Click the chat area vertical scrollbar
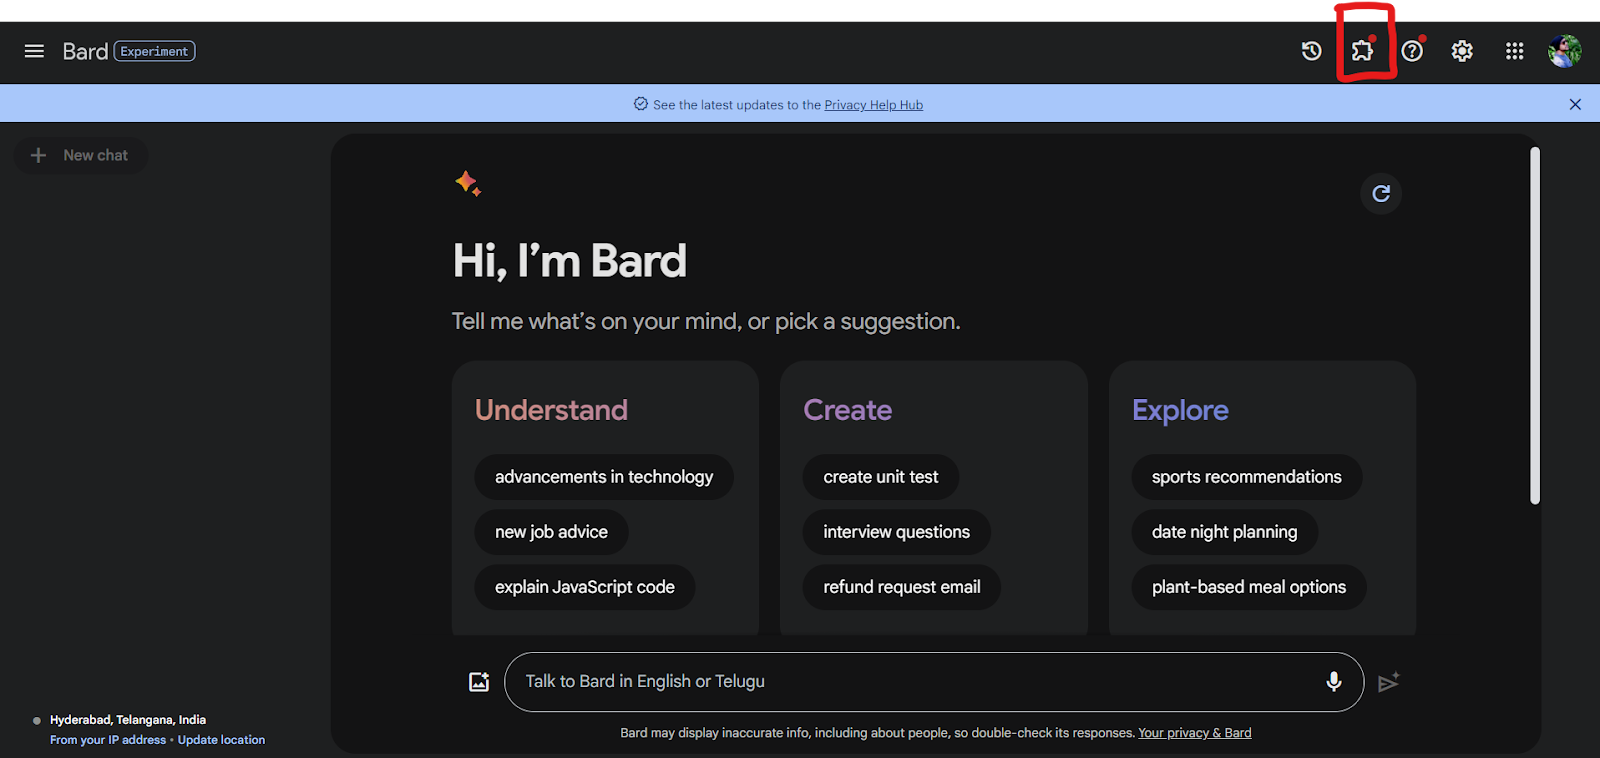Image resolution: width=1600 pixels, height=758 pixels. click(x=1535, y=325)
